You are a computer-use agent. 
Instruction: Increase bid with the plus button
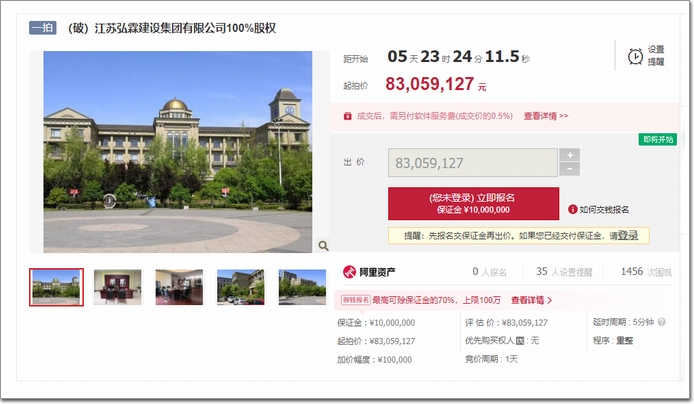coord(570,155)
